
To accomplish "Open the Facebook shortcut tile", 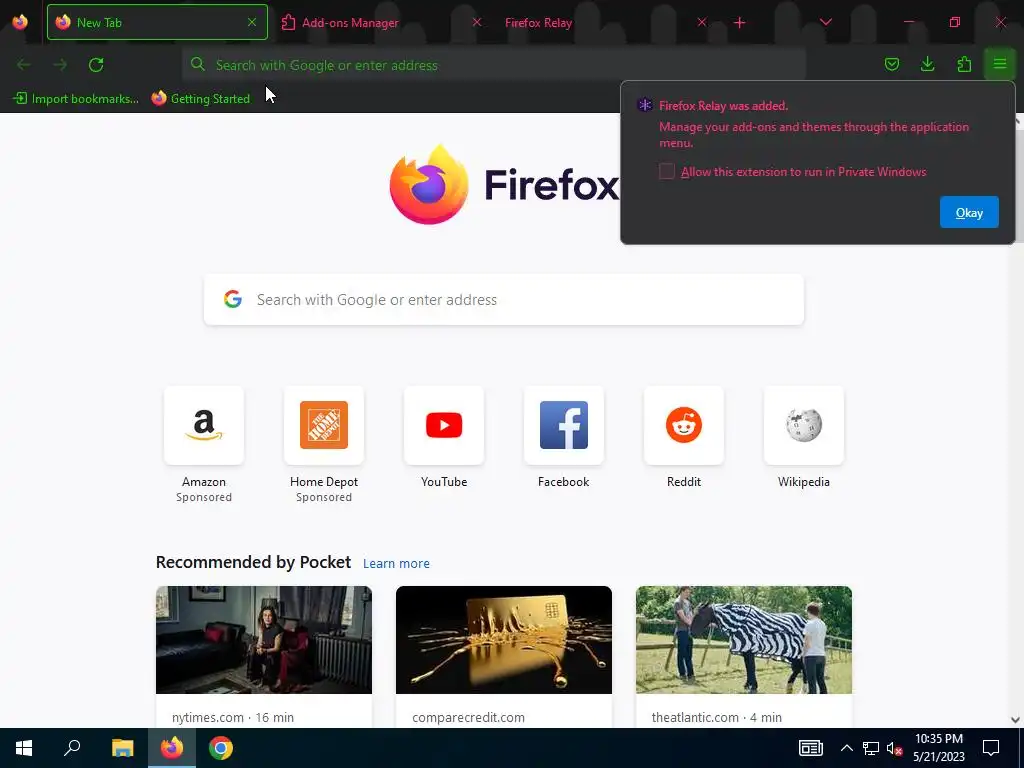I will 564,425.
